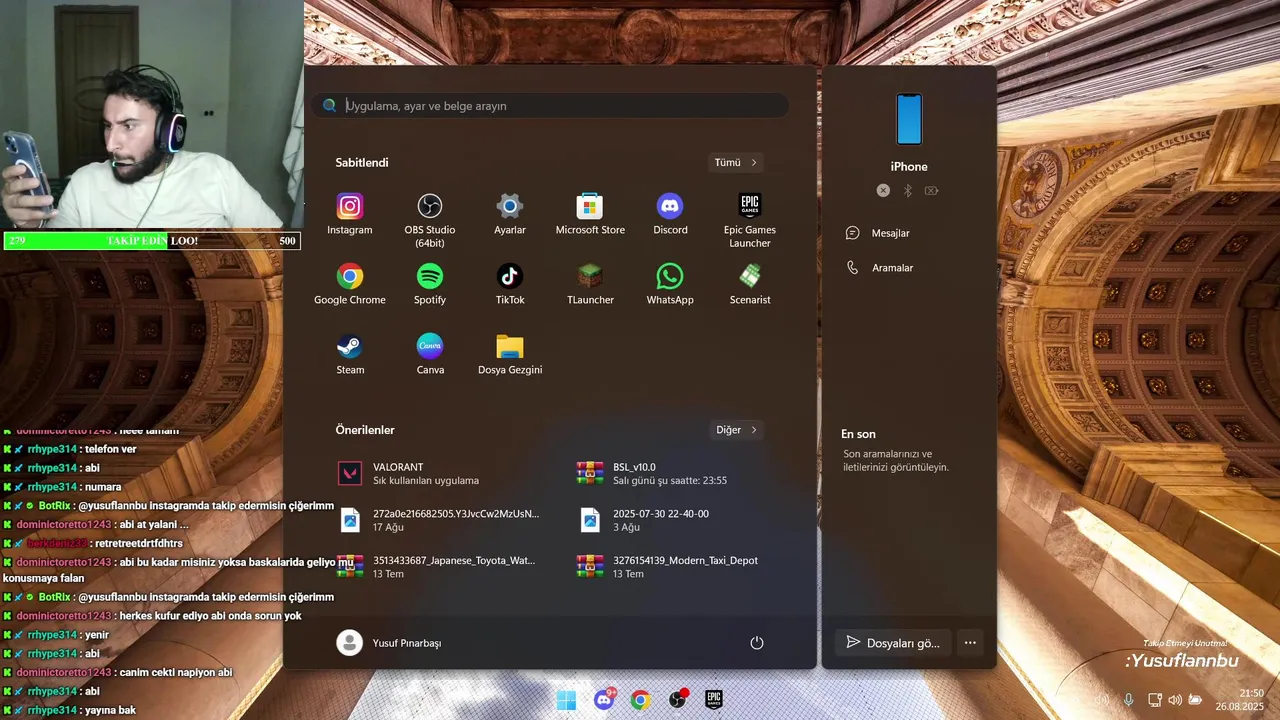Click the microphone icon in system tray
The image size is (1280, 720).
[x=1129, y=700]
